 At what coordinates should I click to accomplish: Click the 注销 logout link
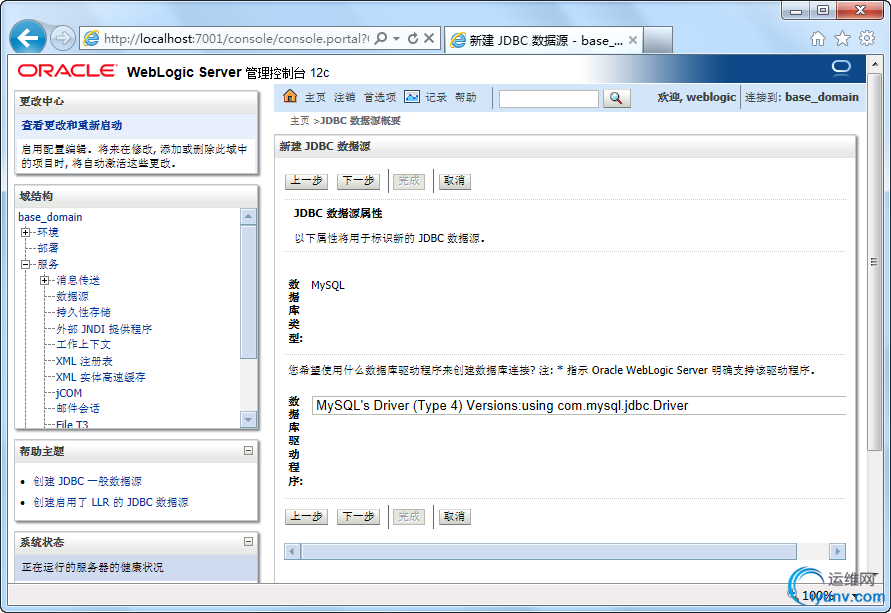(x=344, y=98)
